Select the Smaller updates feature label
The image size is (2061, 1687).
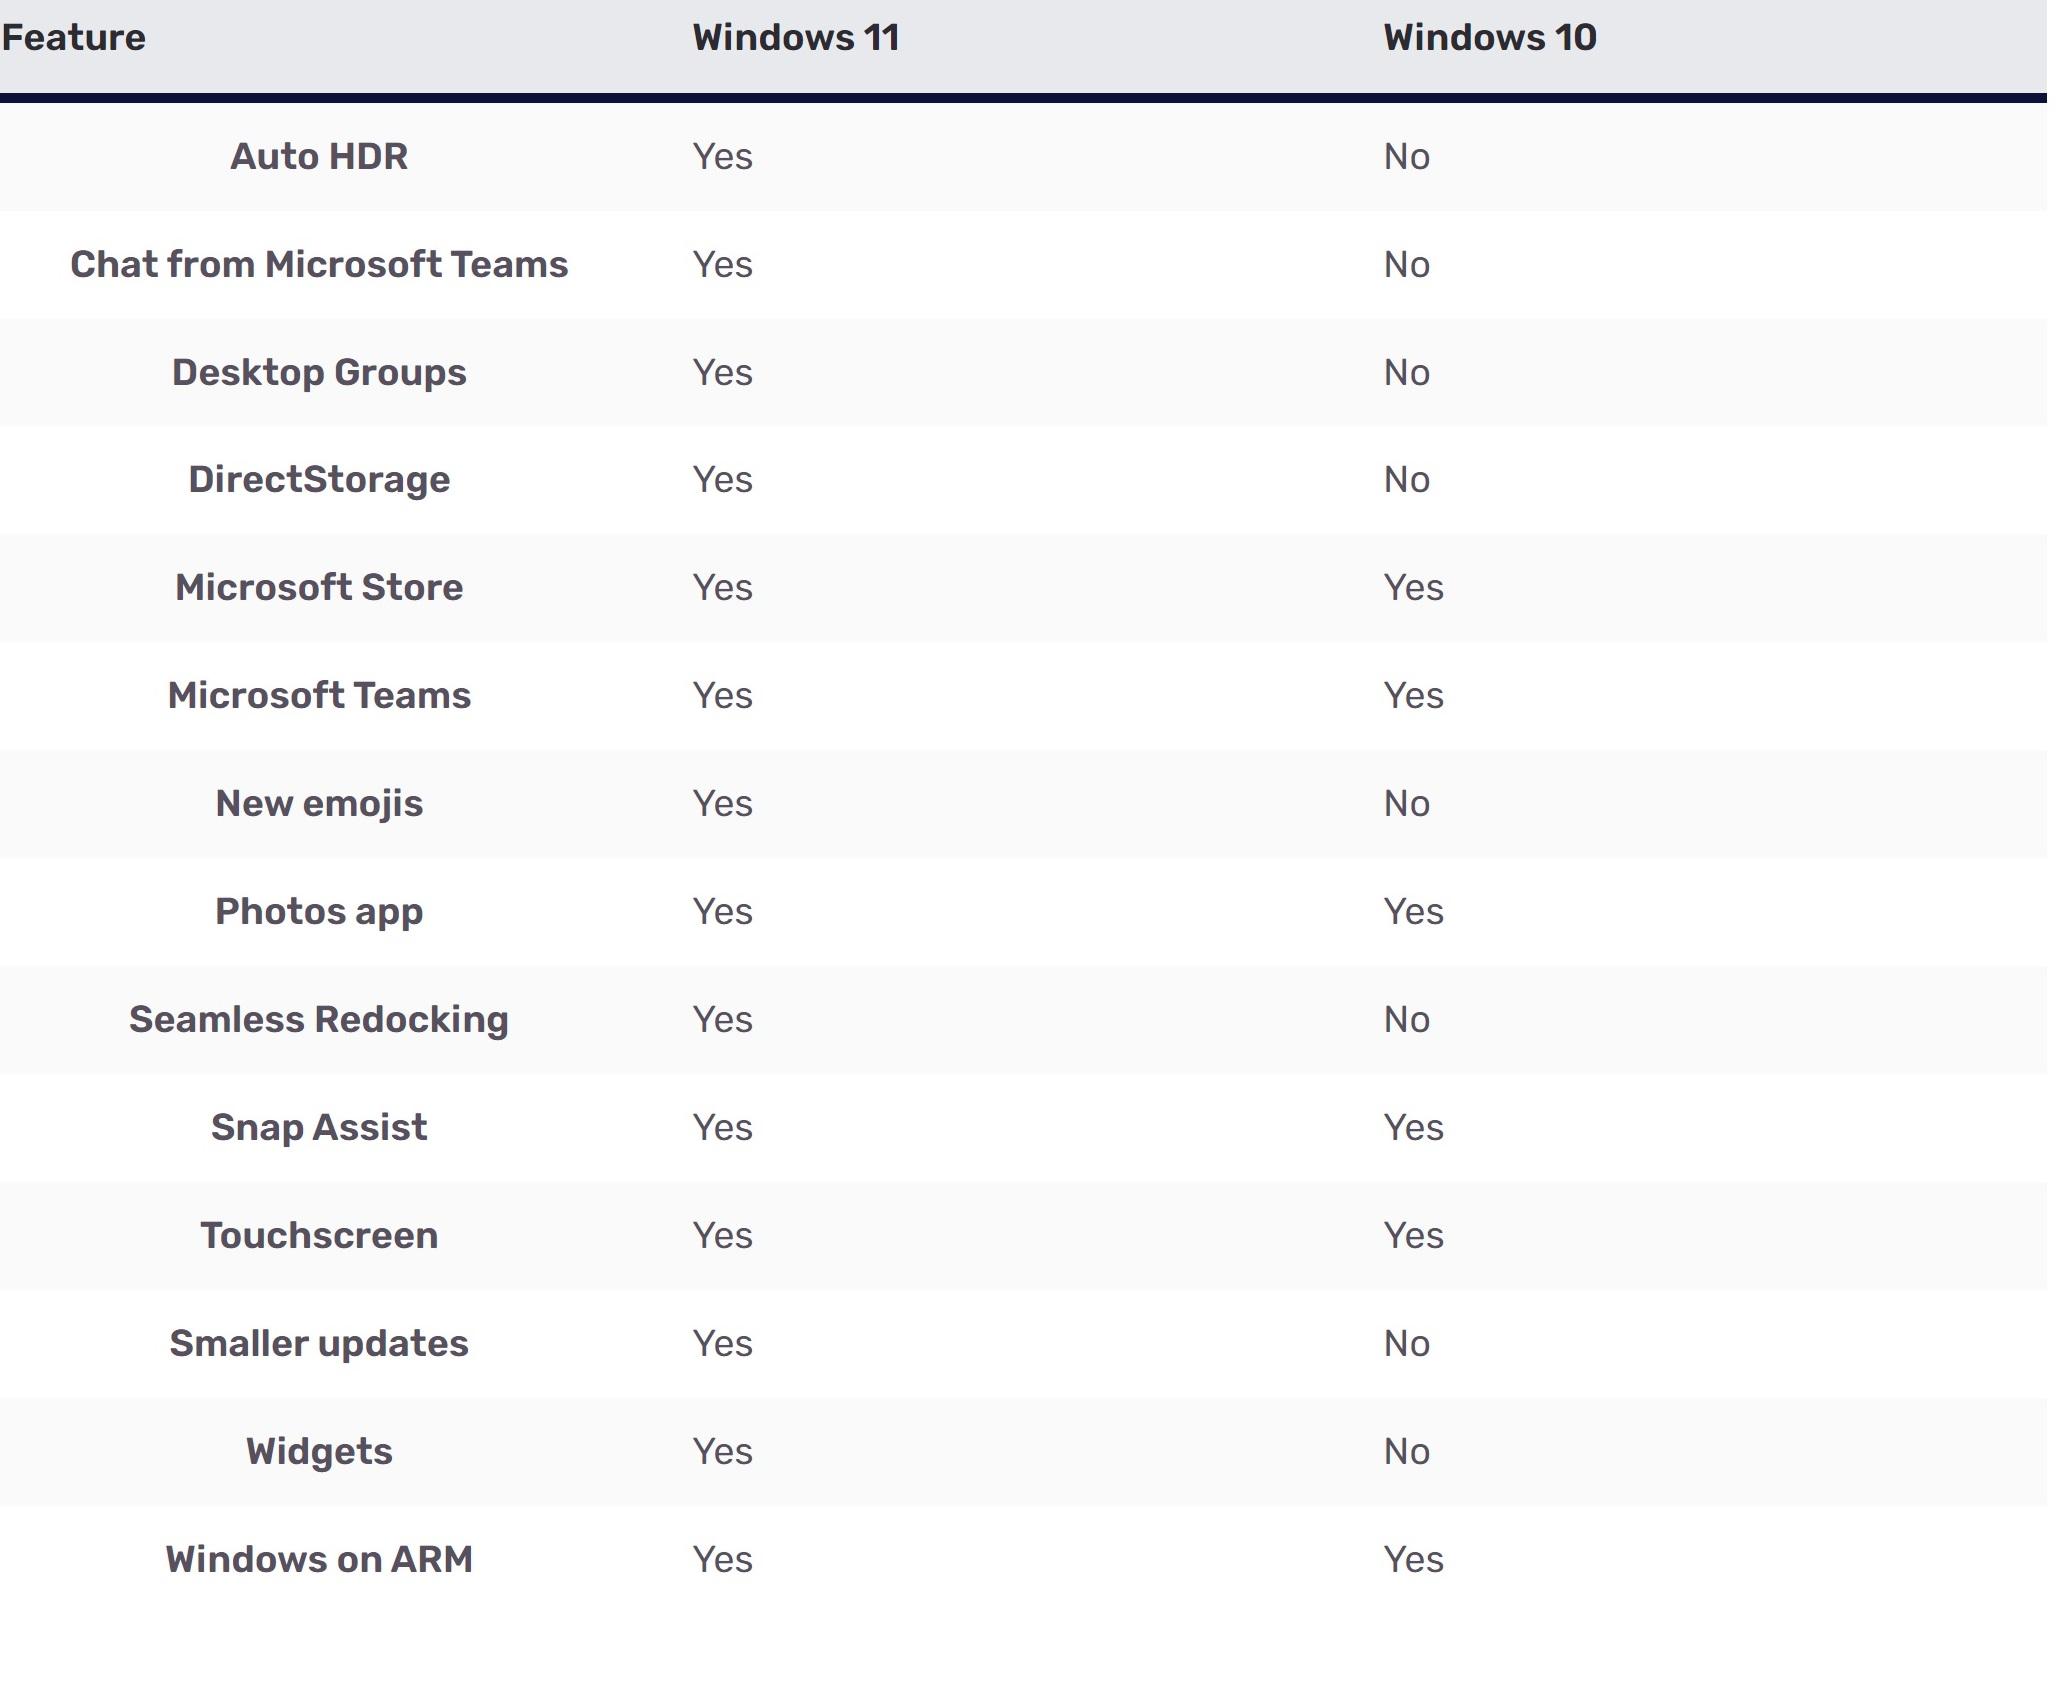[319, 1344]
